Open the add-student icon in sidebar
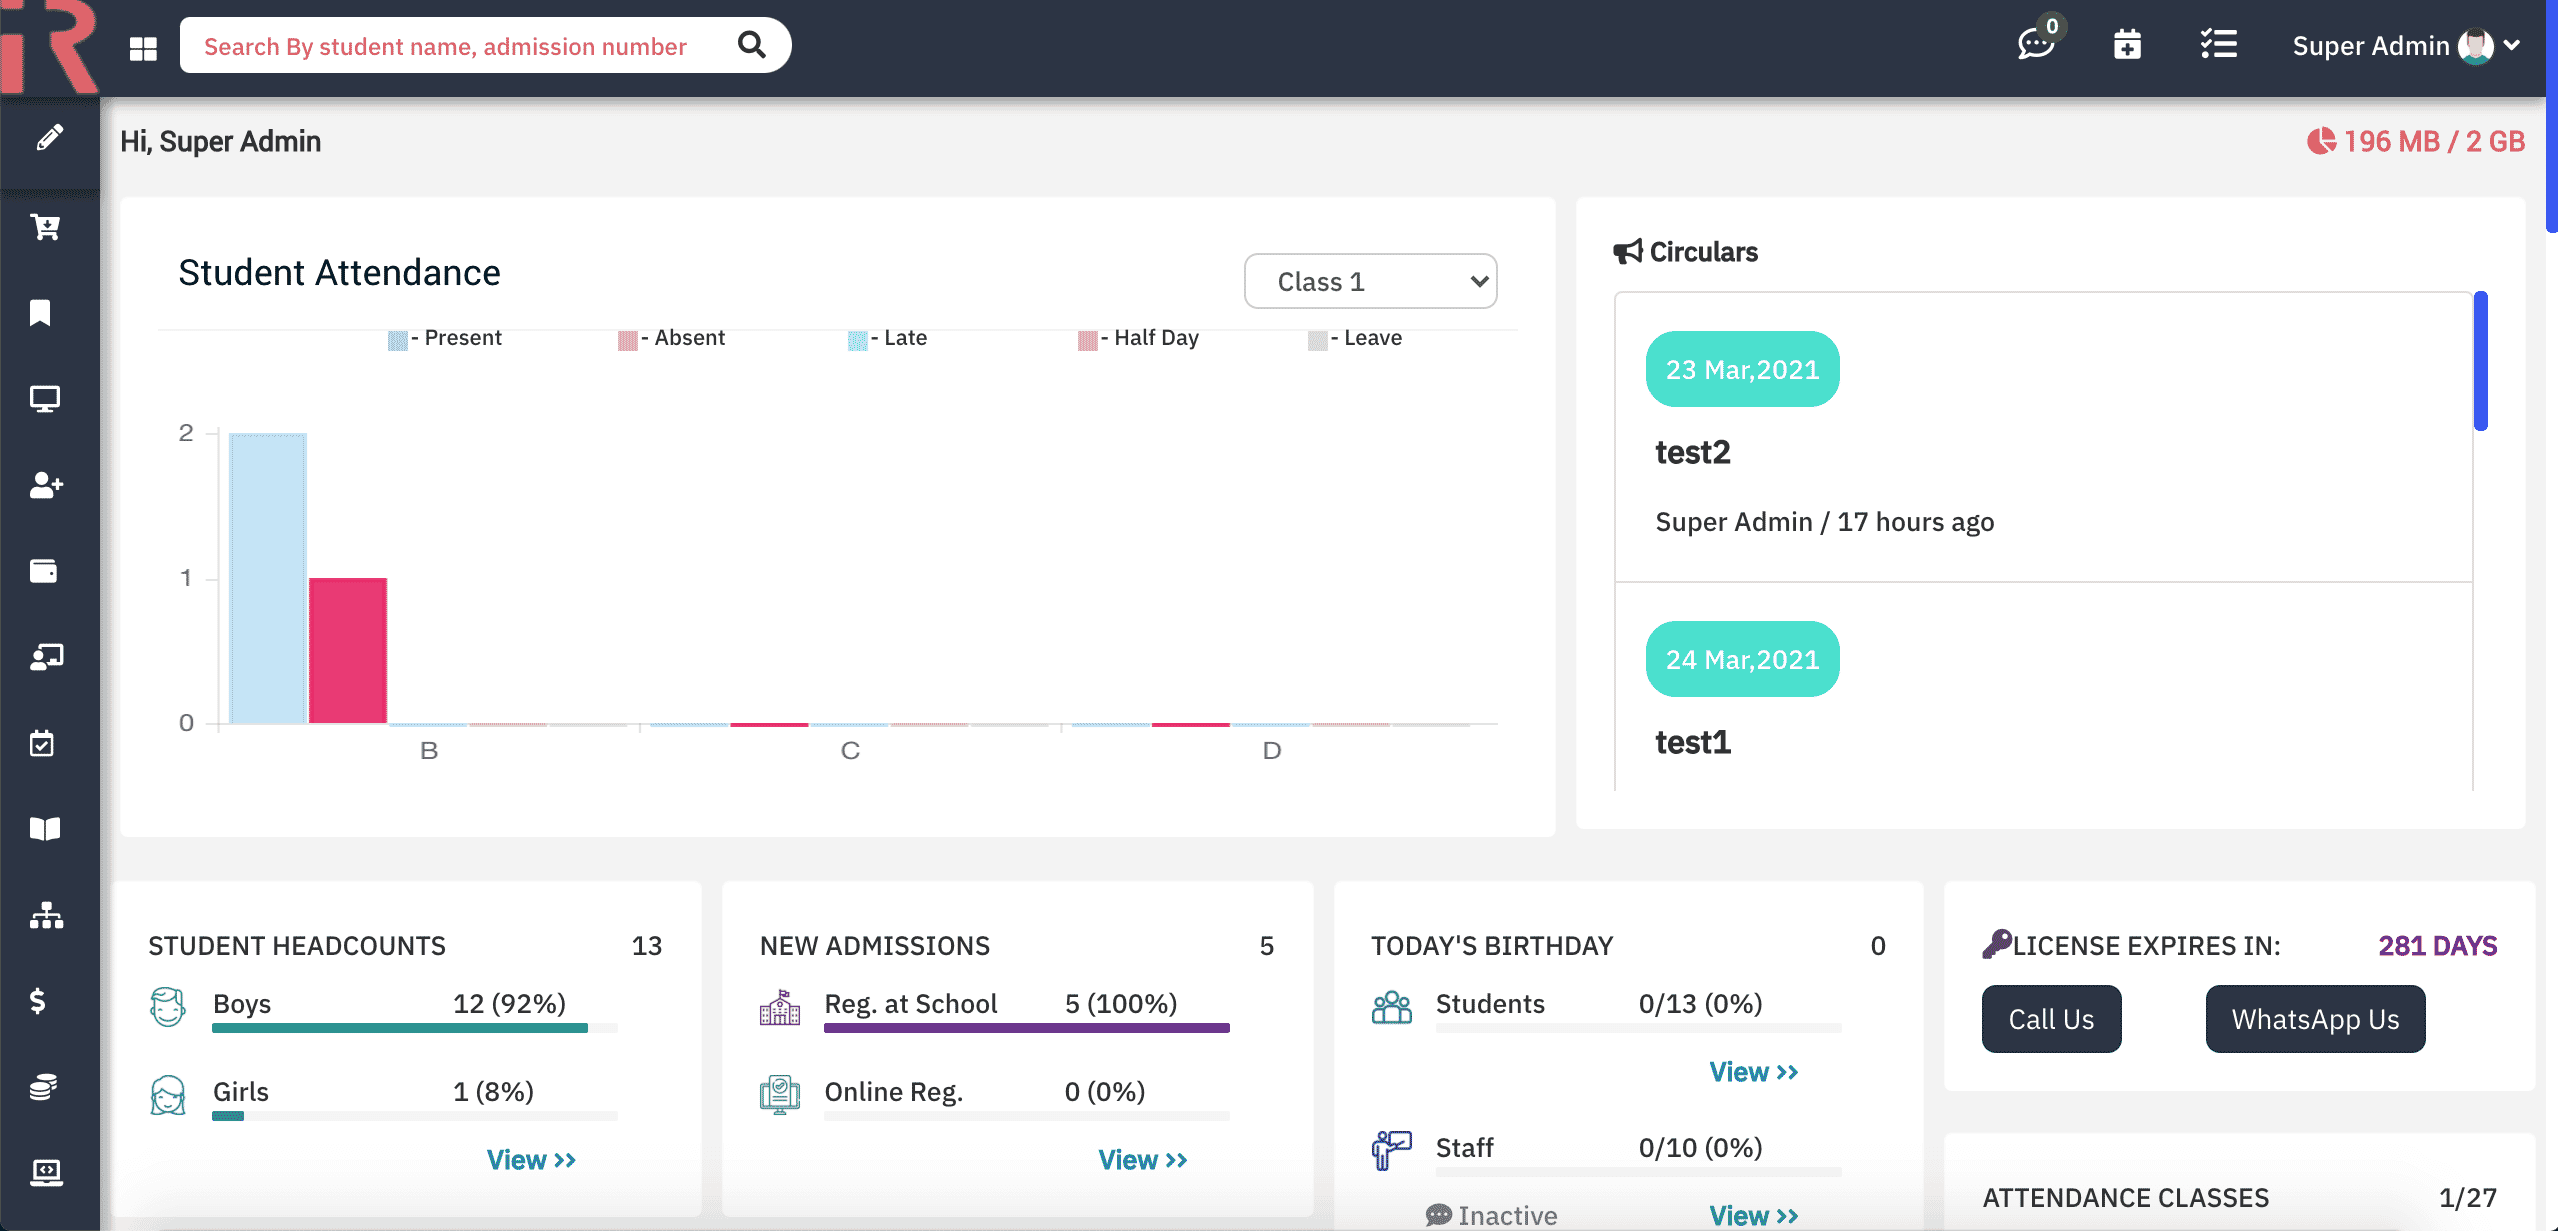The height and width of the screenshot is (1231, 2558). tap(44, 485)
